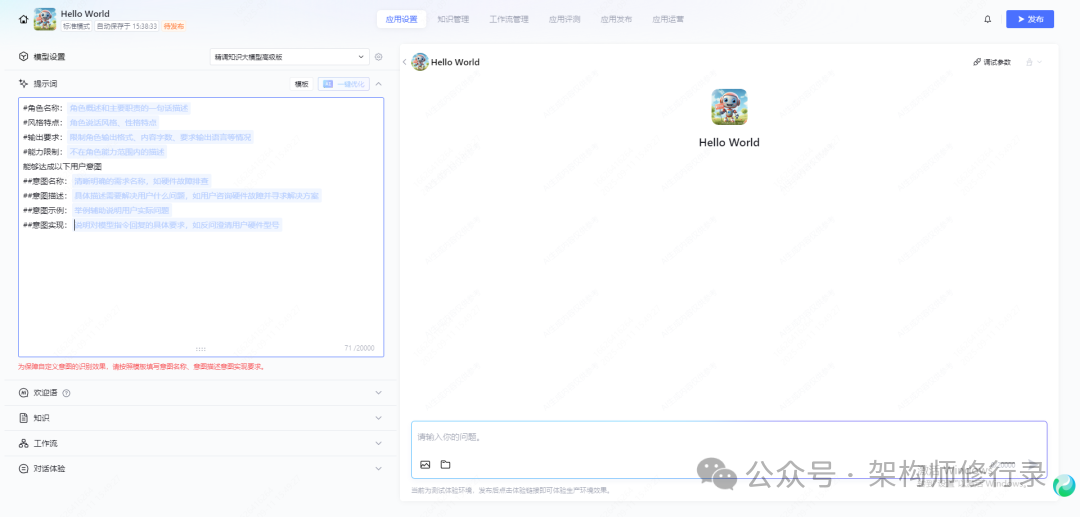
Task: Click the 知识 document icon
Action: [23, 418]
